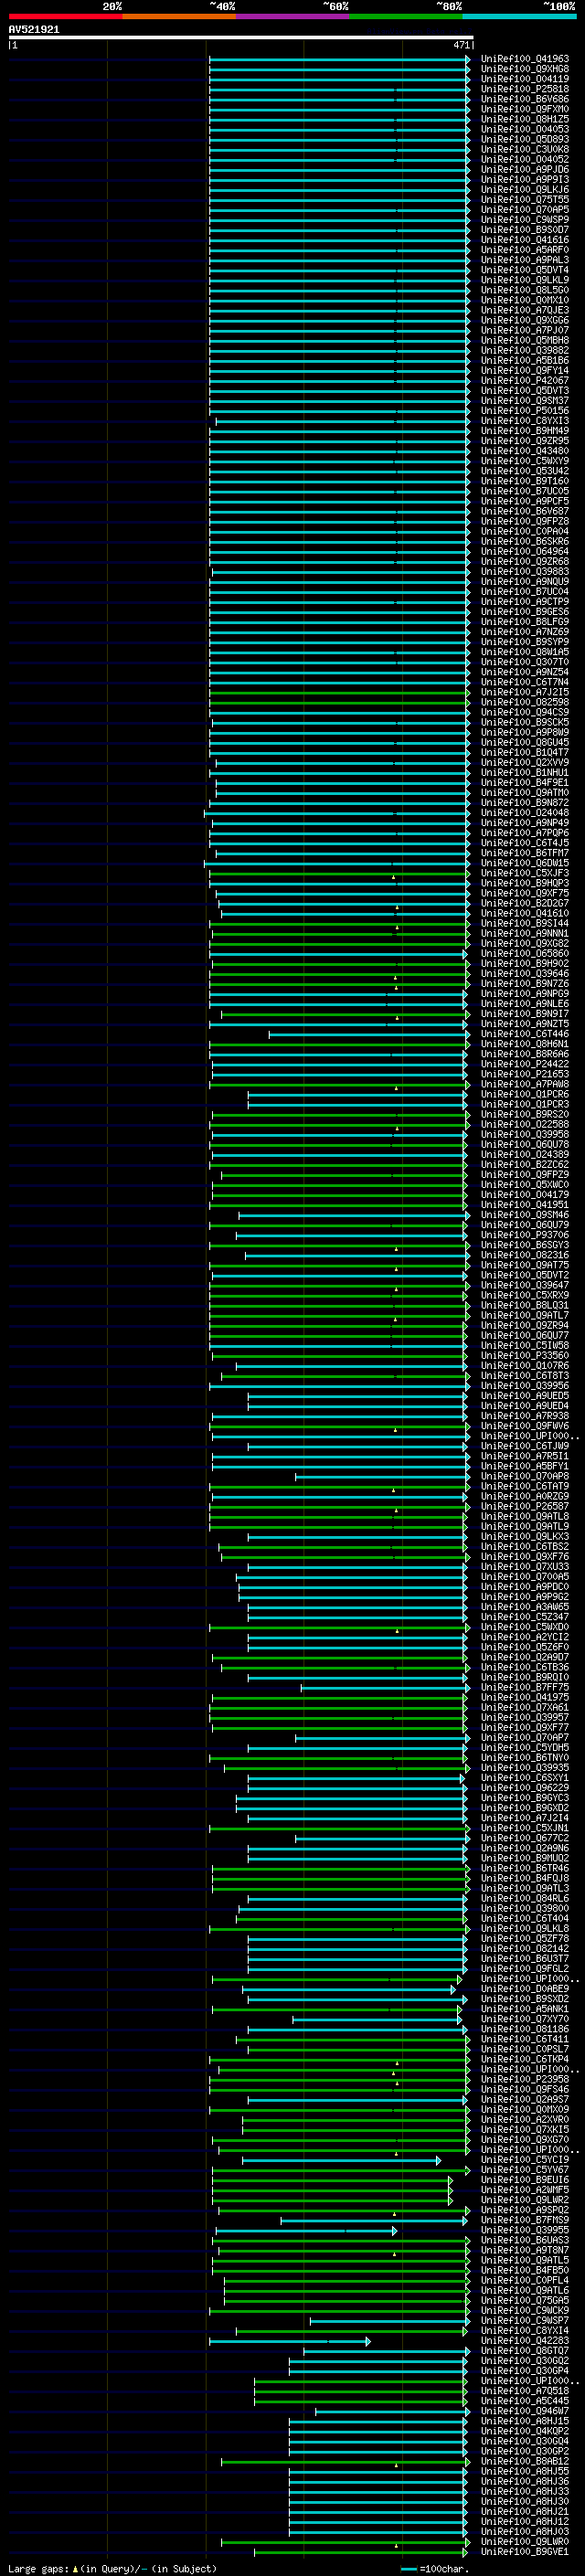Click the white query sequence ruler bar
Screen dimensions: 585x2576
click(x=241, y=38)
